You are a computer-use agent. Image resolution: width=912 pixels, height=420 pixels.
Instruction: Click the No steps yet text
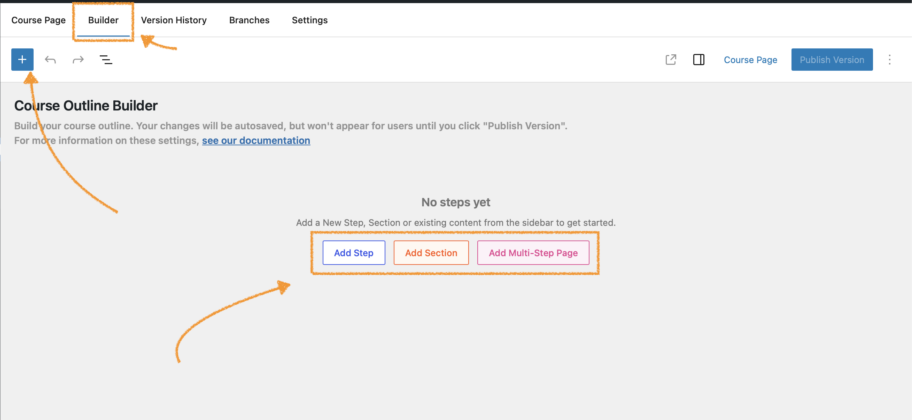tap(456, 202)
